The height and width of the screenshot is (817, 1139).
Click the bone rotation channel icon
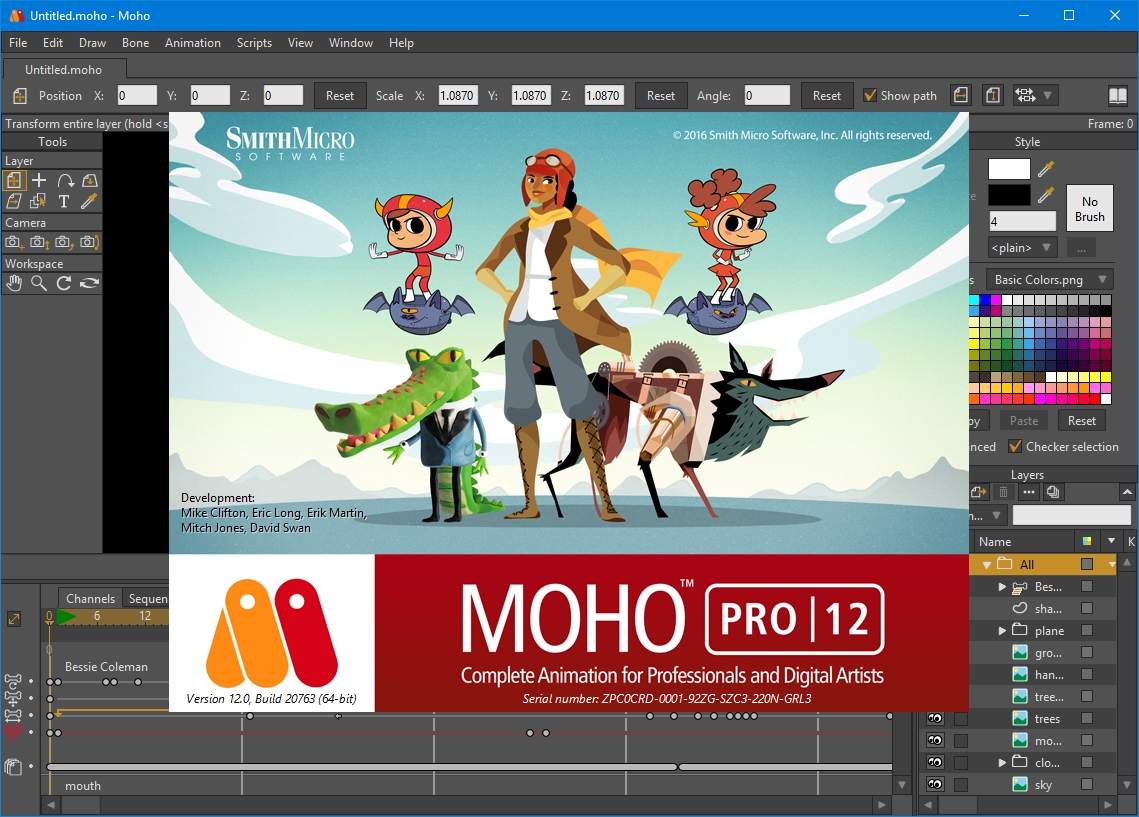[x=13, y=681]
